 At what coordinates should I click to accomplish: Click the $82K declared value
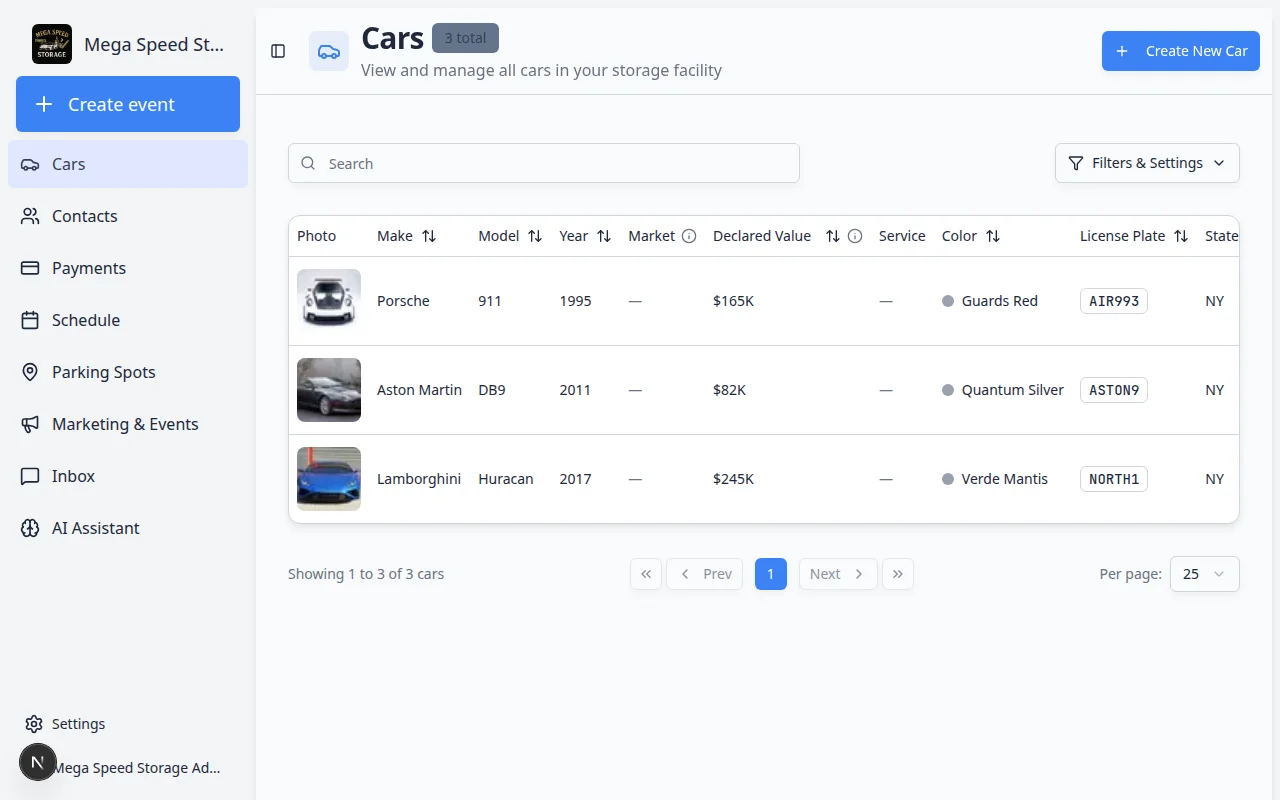pyautogui.click(x=729, y=390)
